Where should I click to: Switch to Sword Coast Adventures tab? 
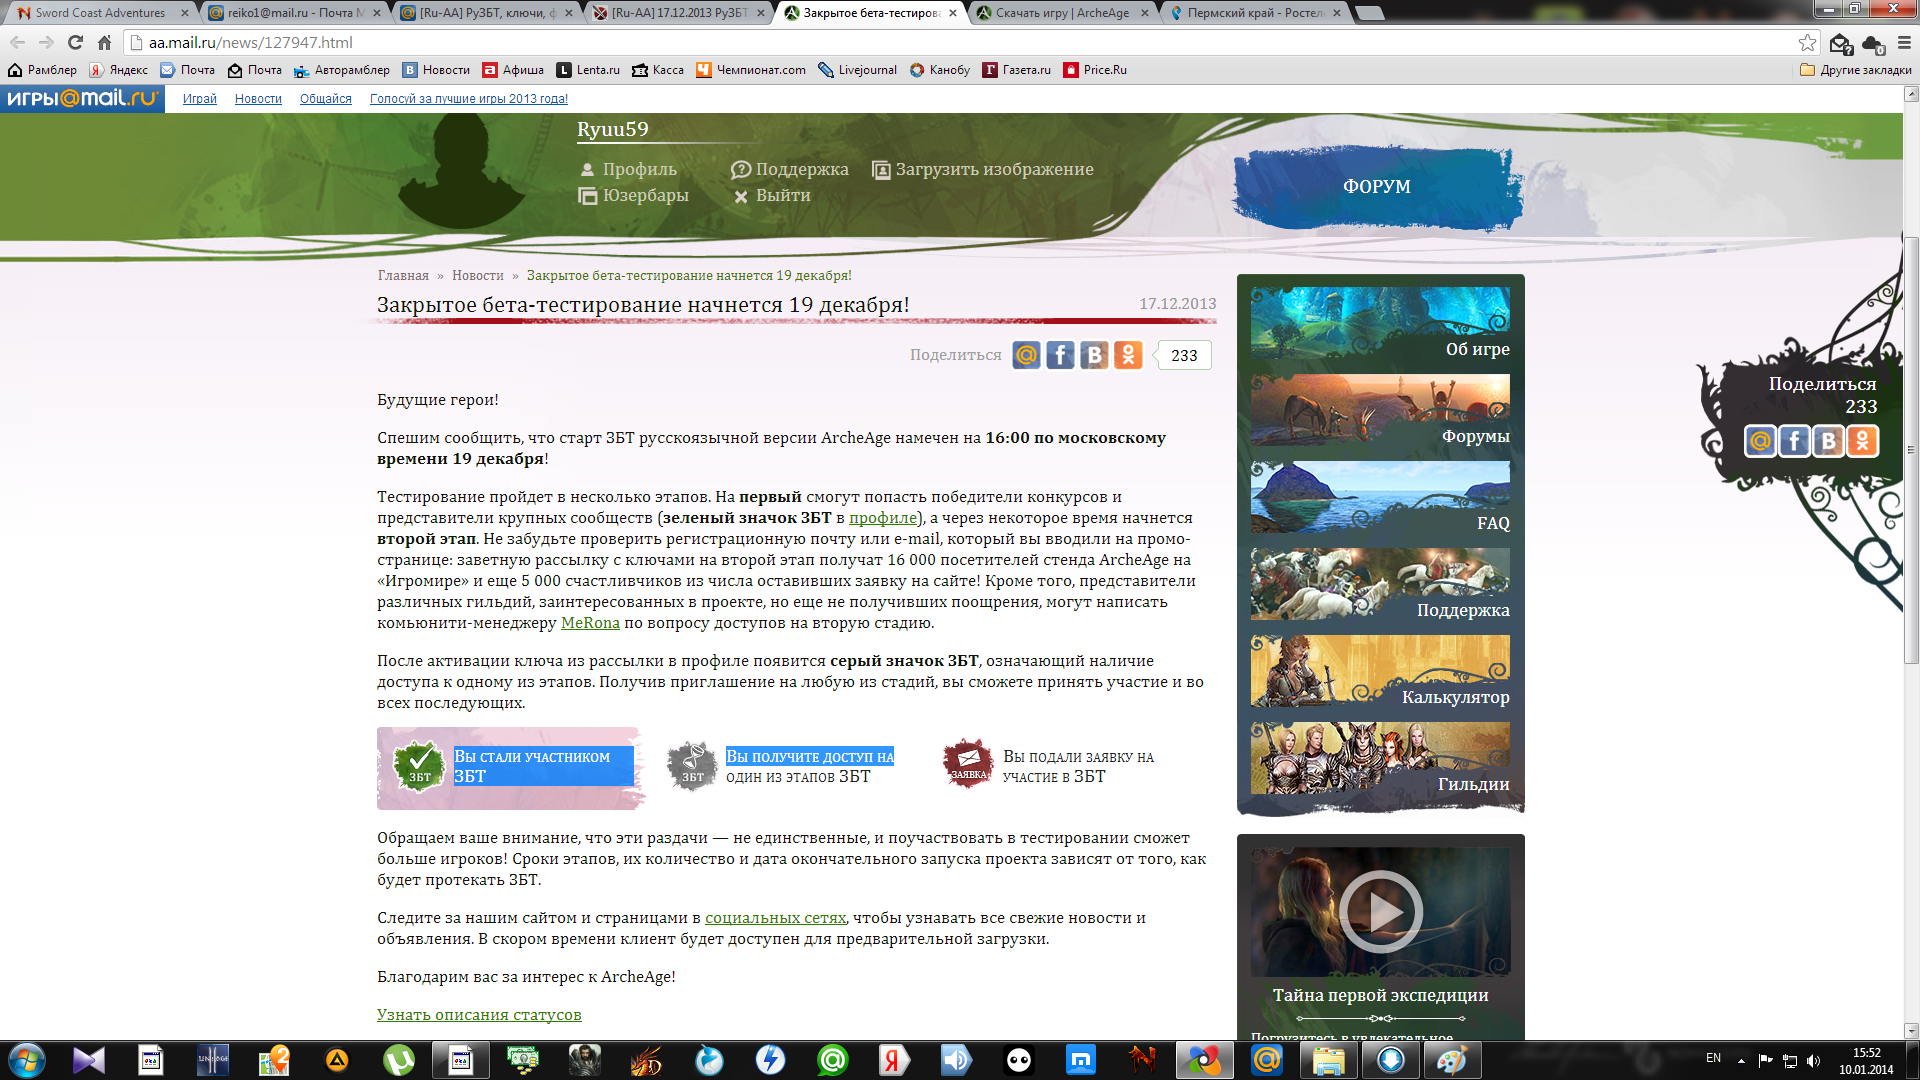pyautogui.click(x=100, y=13)
